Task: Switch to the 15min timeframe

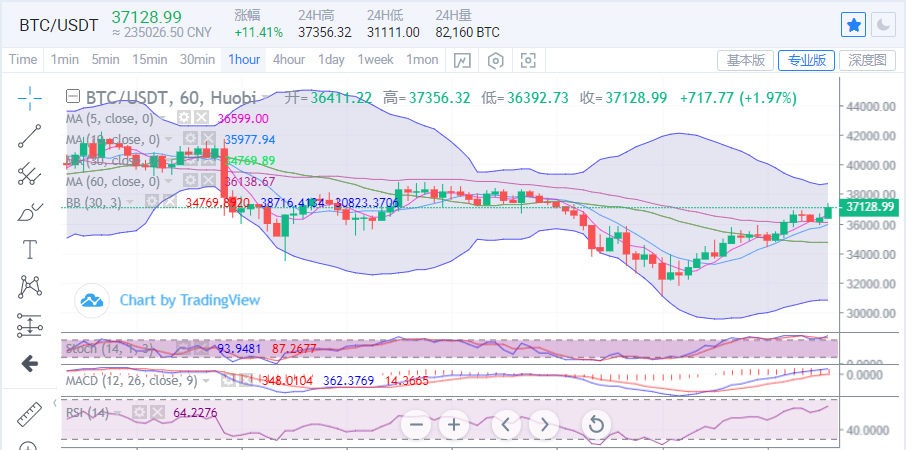Action: pos(150,60)
